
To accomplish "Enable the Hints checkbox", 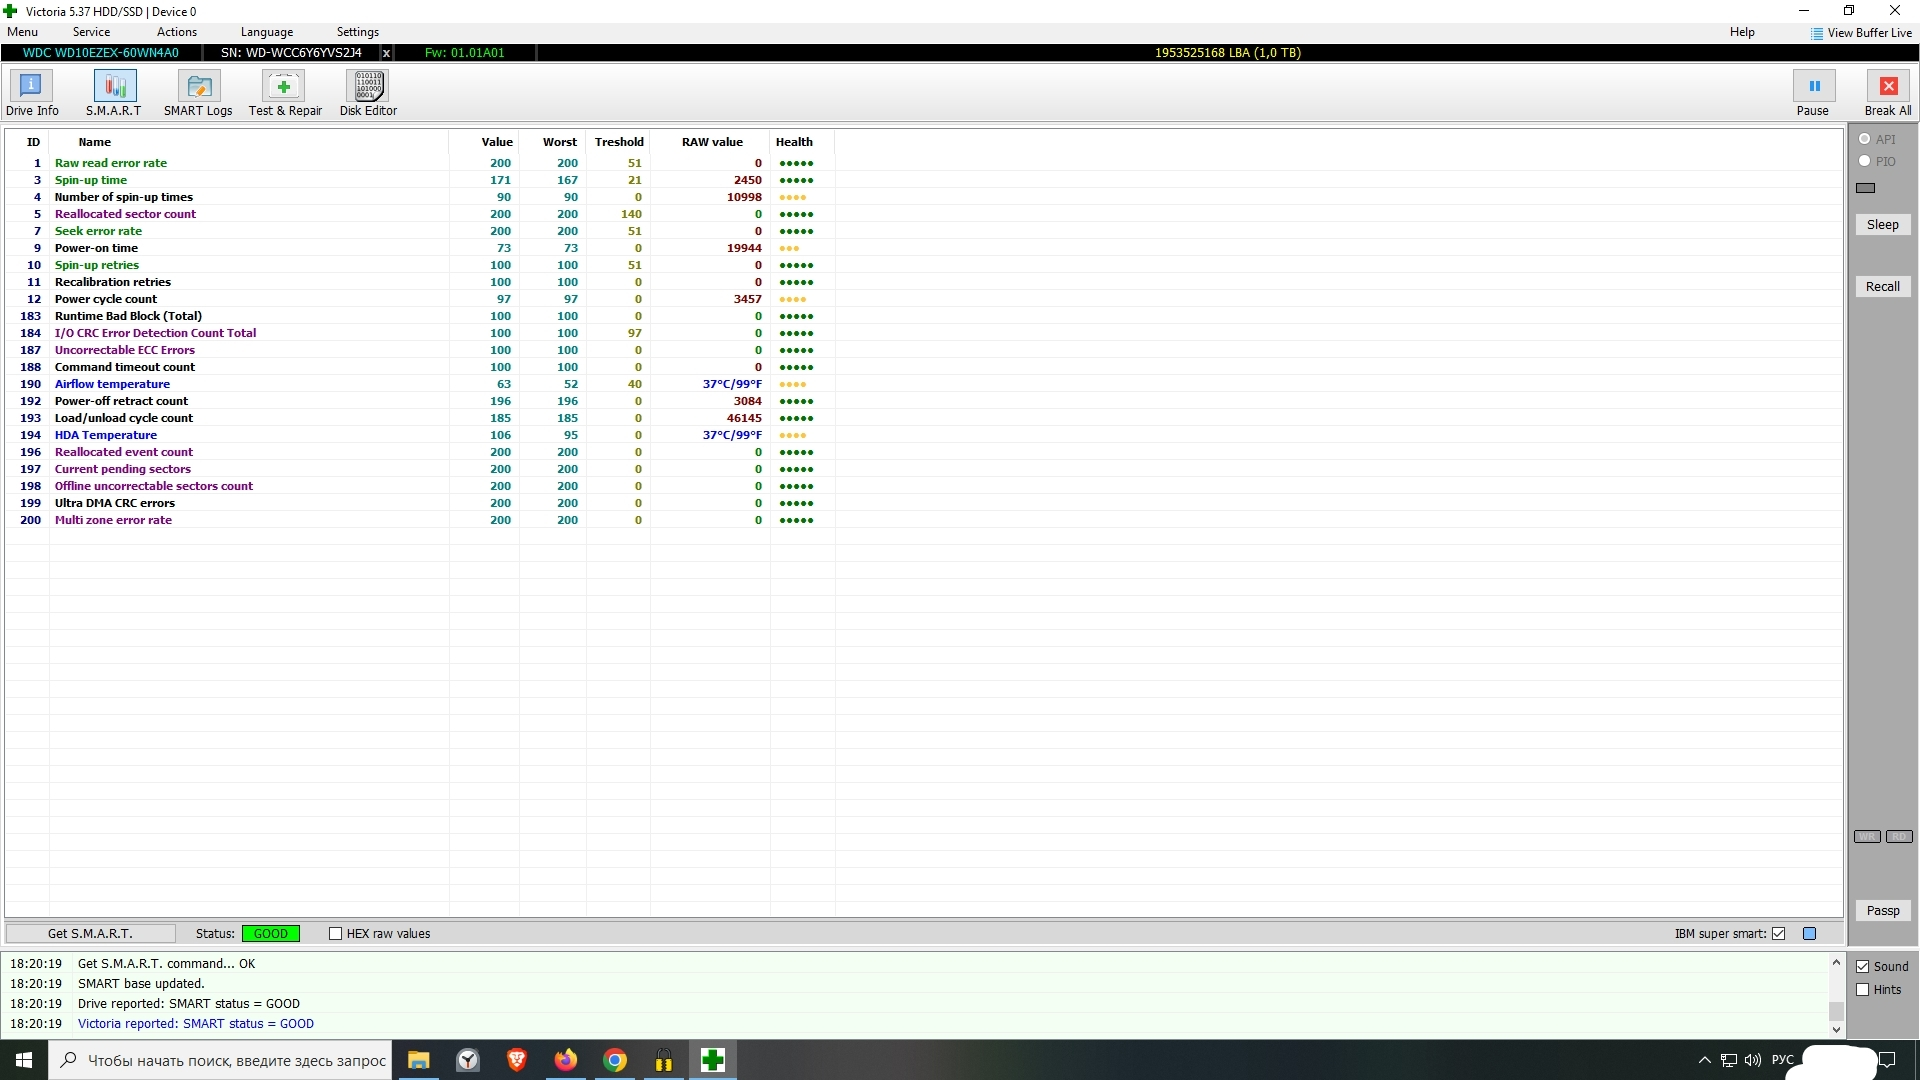I will tap(1862, 990).
